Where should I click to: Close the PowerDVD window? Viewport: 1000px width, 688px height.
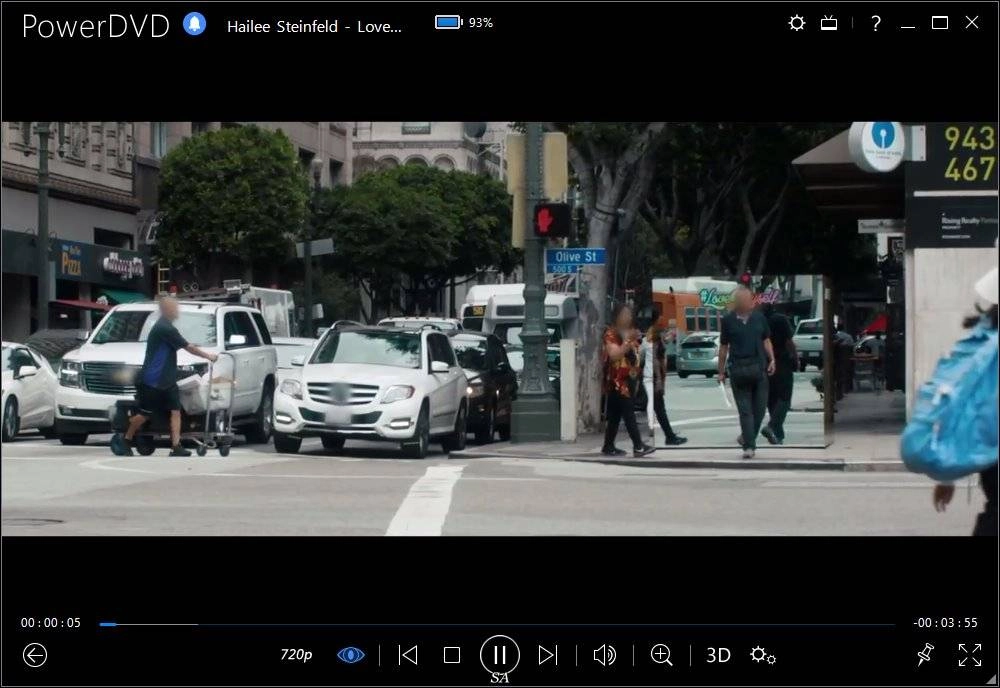971,22
